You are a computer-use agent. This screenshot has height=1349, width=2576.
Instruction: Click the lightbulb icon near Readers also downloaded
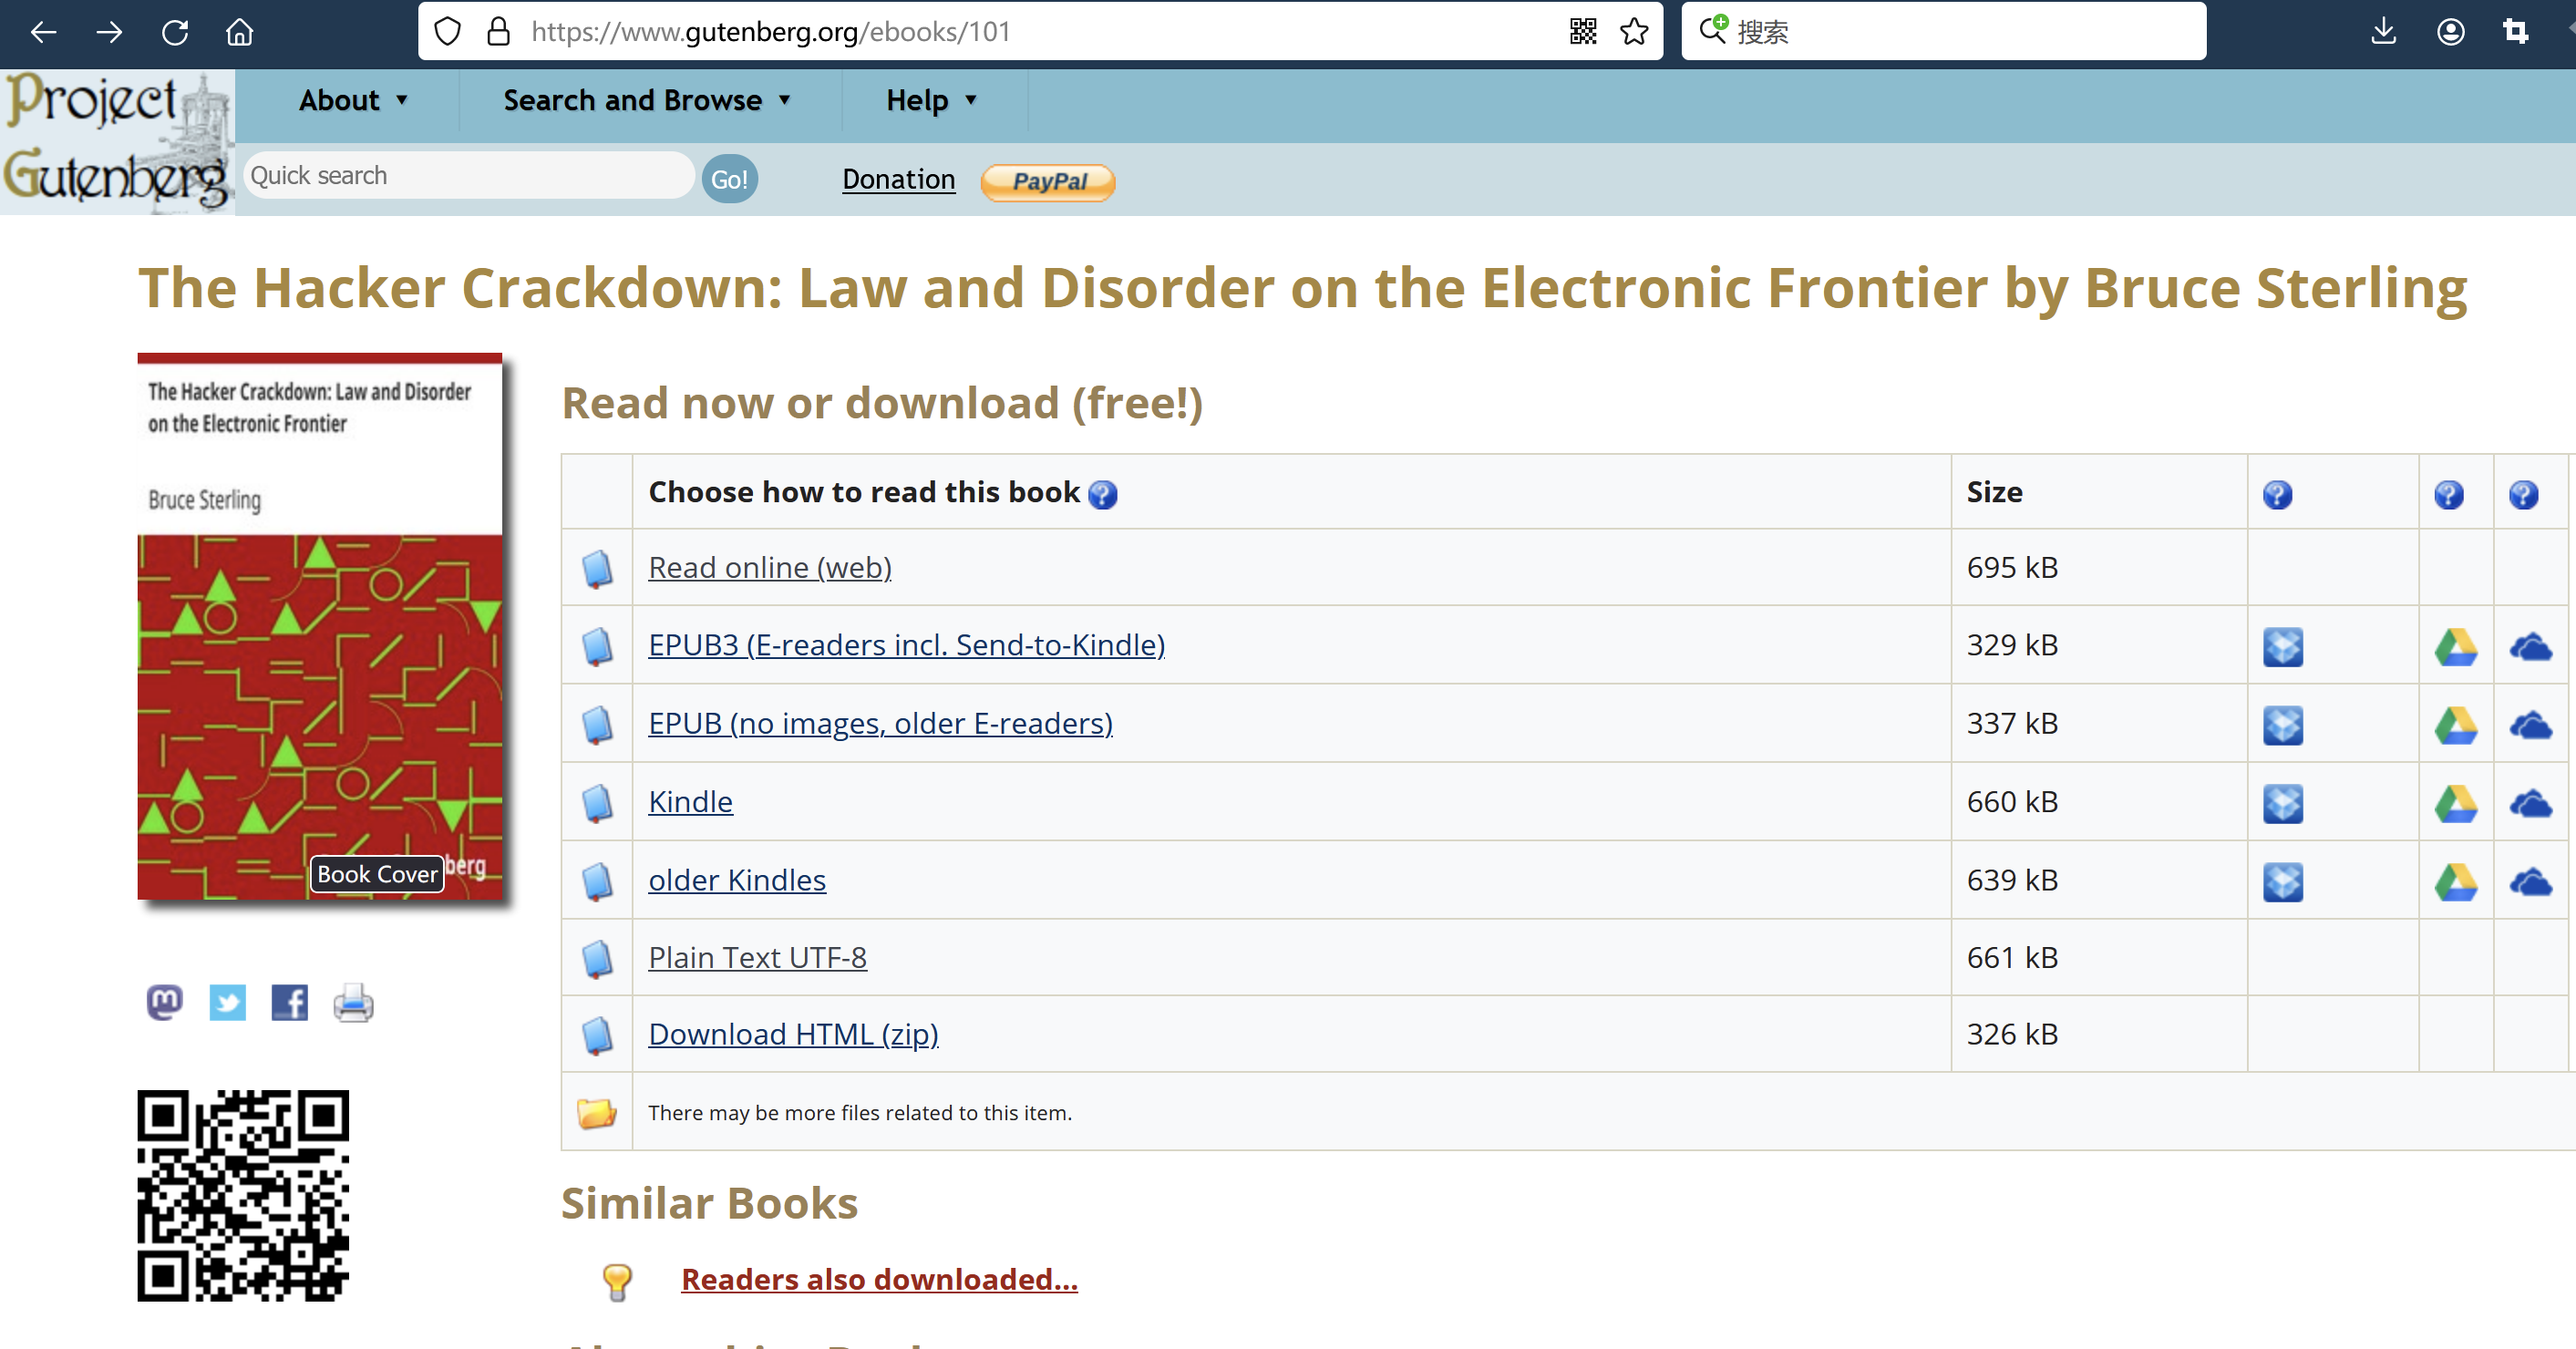(x=617, y=1281)
